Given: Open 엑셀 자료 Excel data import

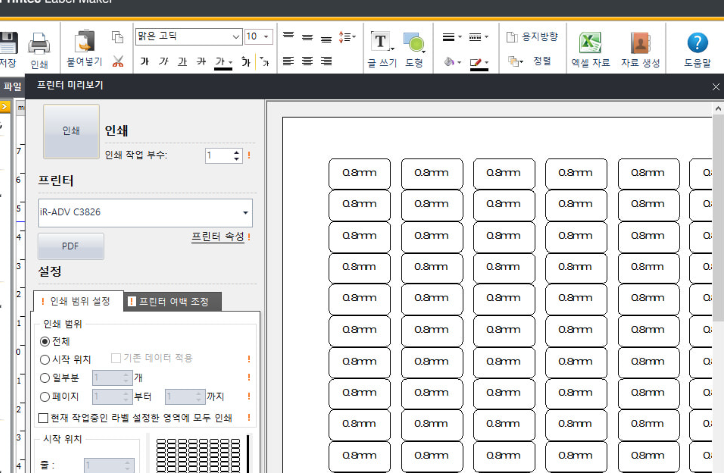Looking at the screenshot, I should tap(590, 42).
